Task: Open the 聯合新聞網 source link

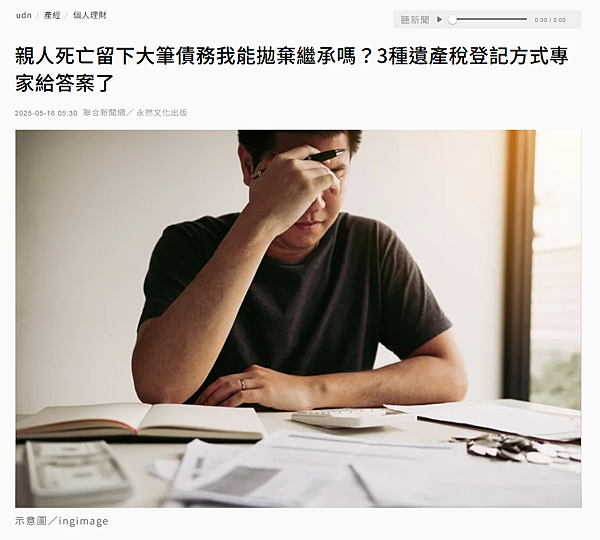Action: coord(104,113)
